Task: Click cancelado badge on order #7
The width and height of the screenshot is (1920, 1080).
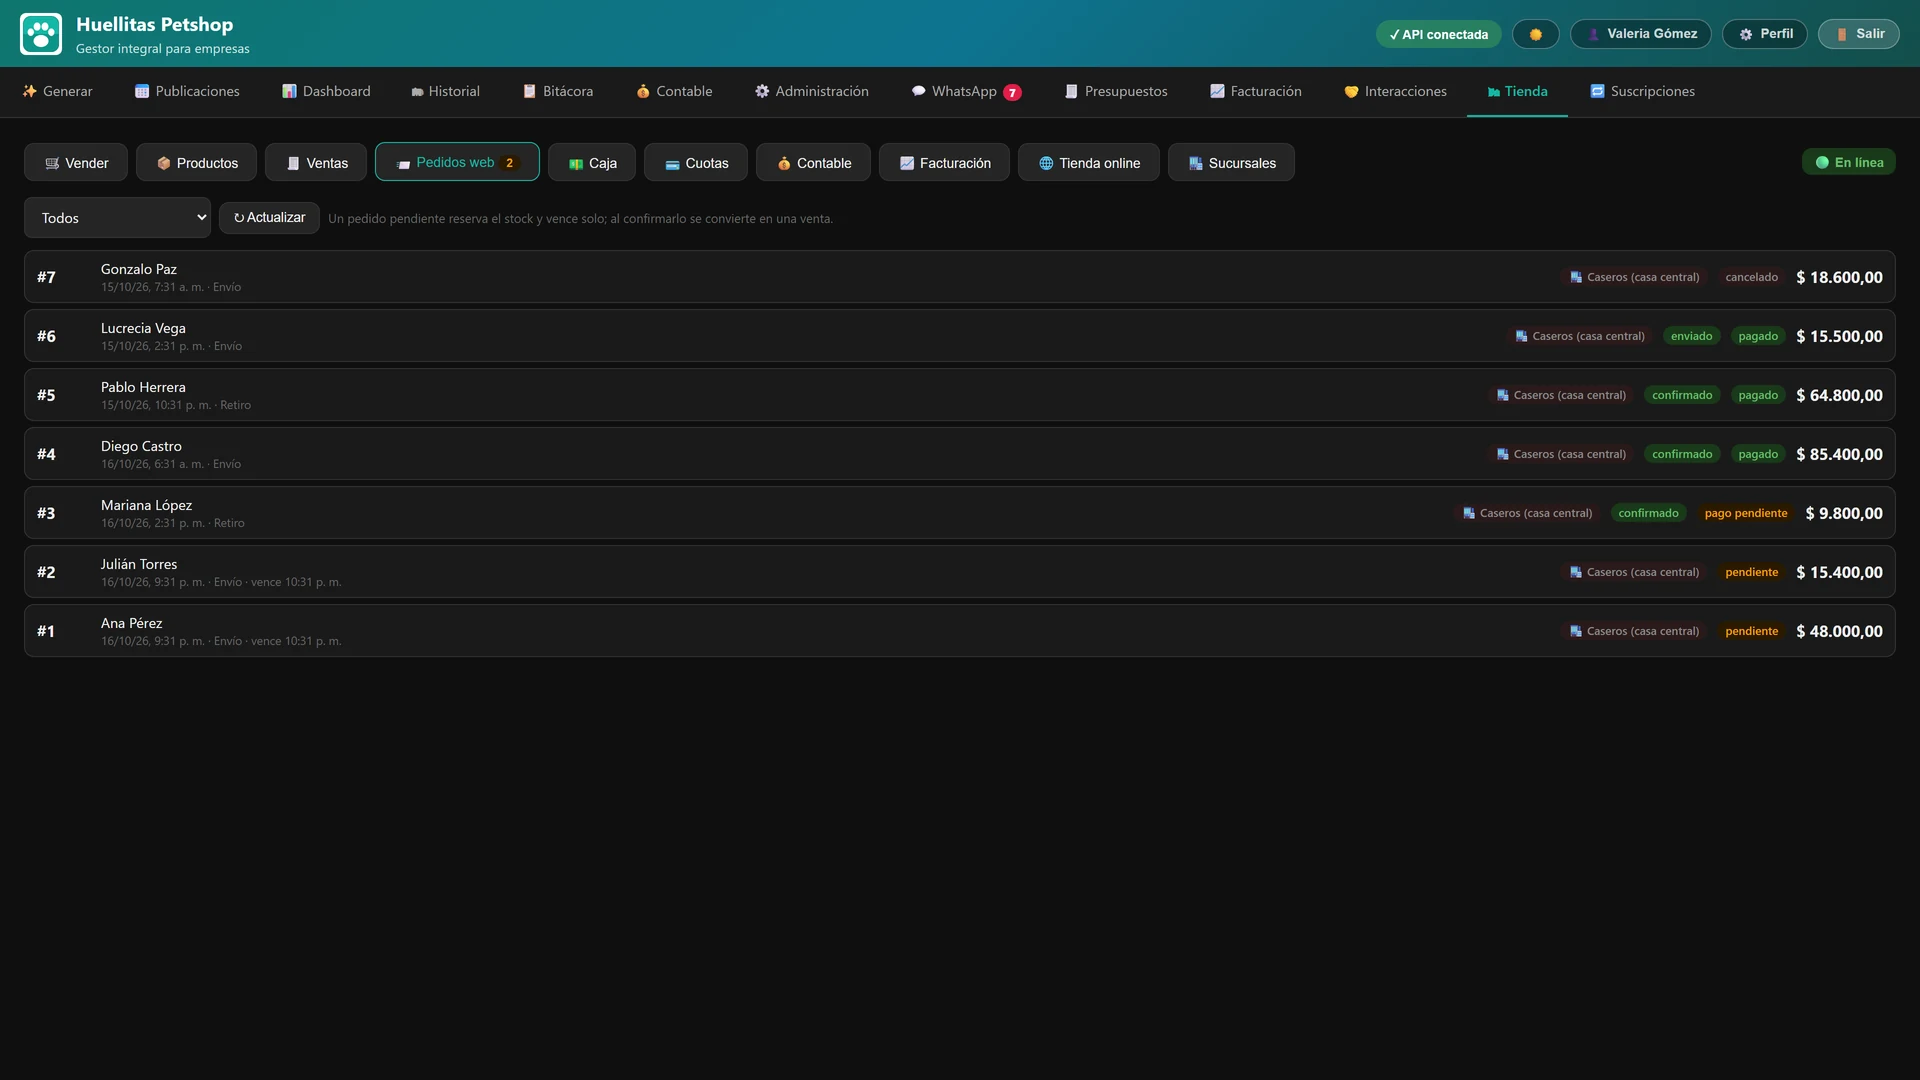Action: (1752, 277)
